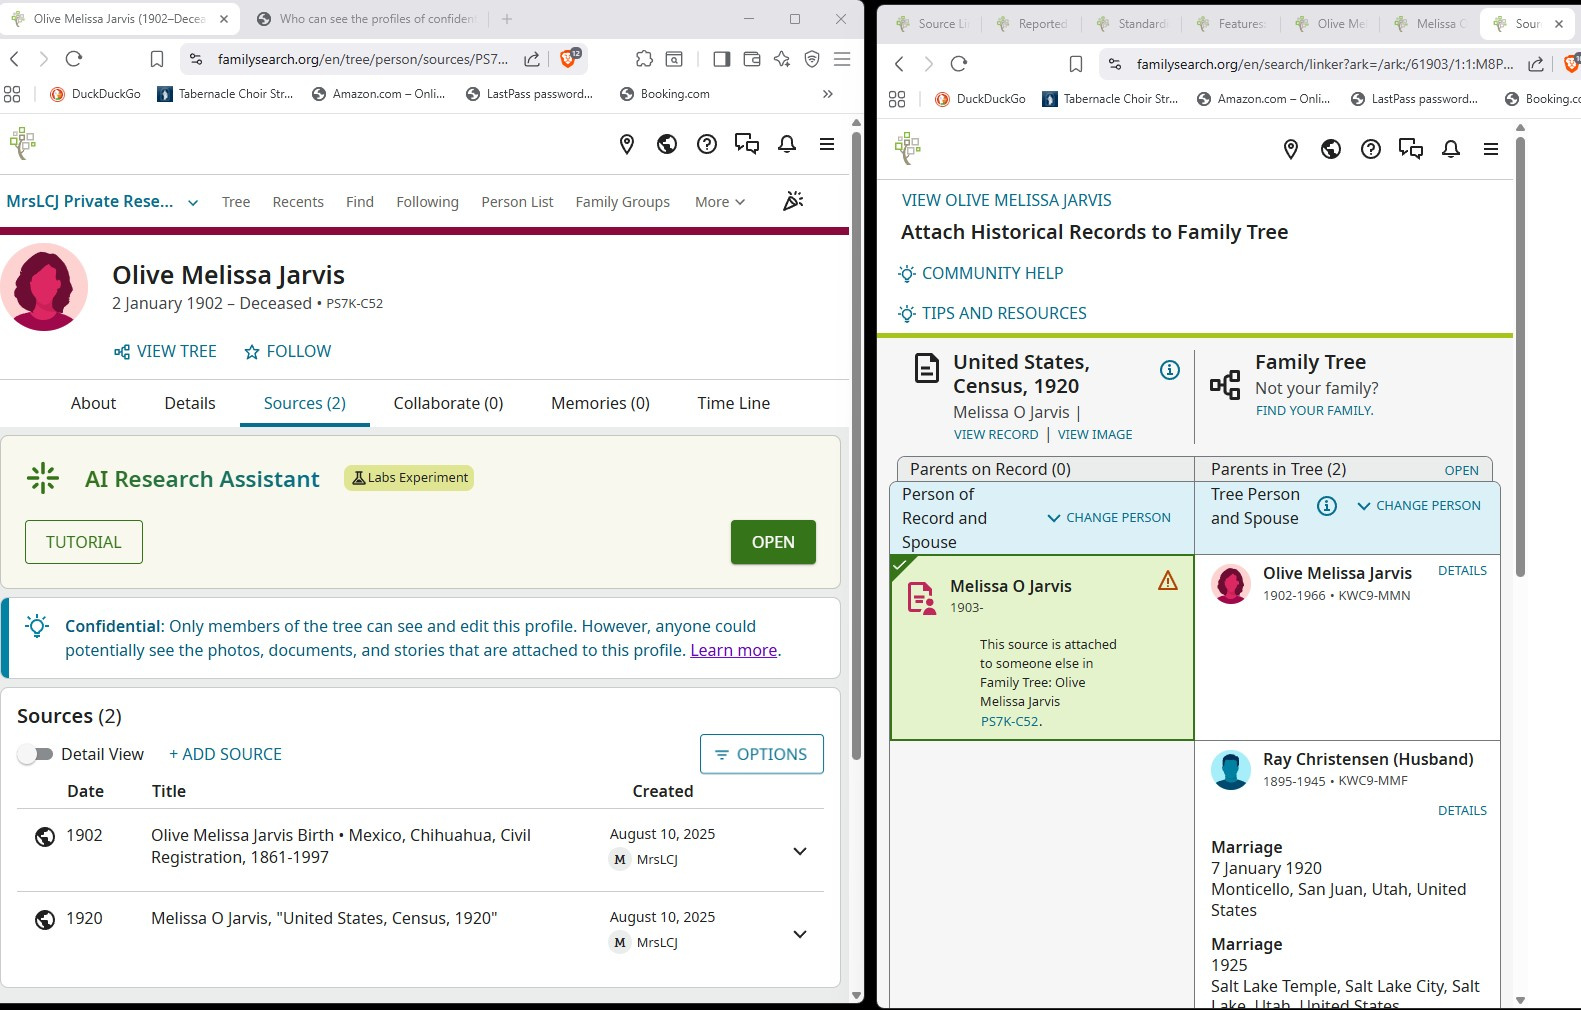Click Brave shield icon in left address bar

point(568,59)
